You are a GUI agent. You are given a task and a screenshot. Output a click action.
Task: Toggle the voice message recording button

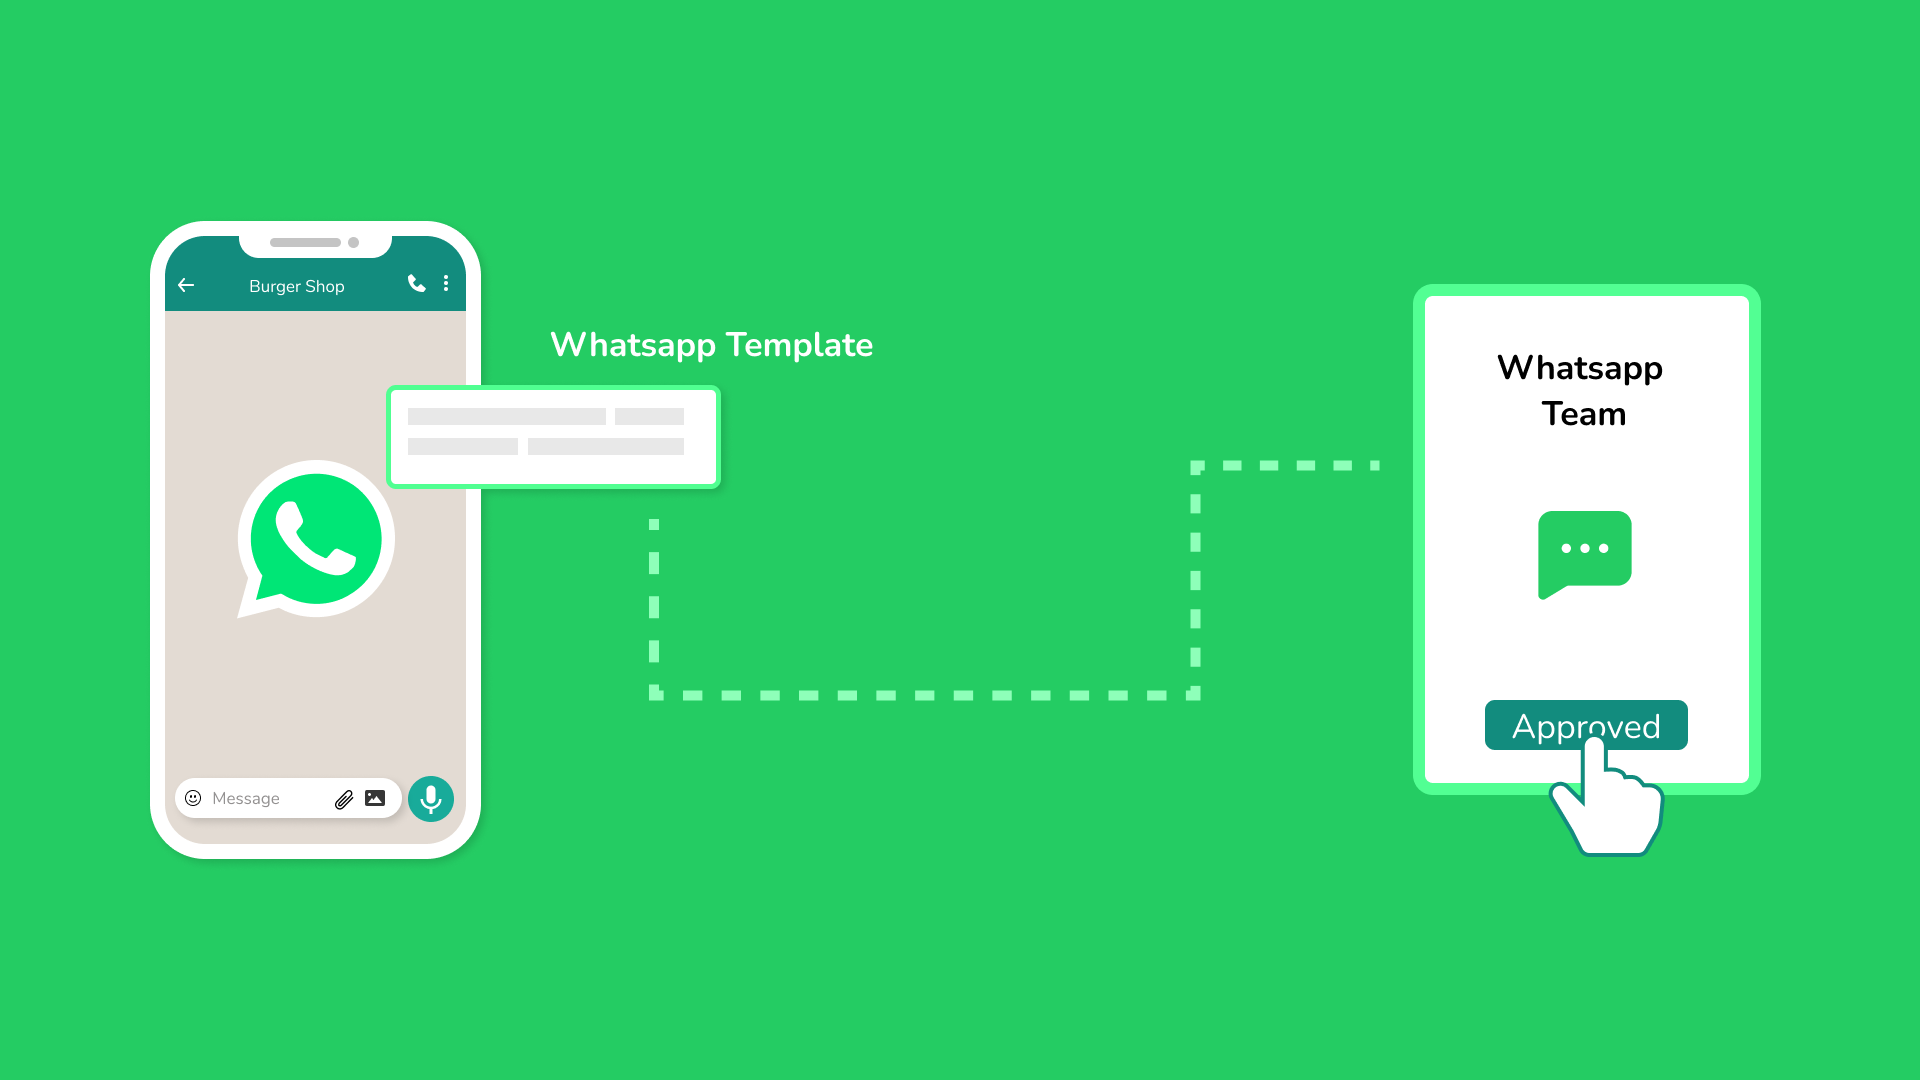pyautogui.click(x=429, y=798)
